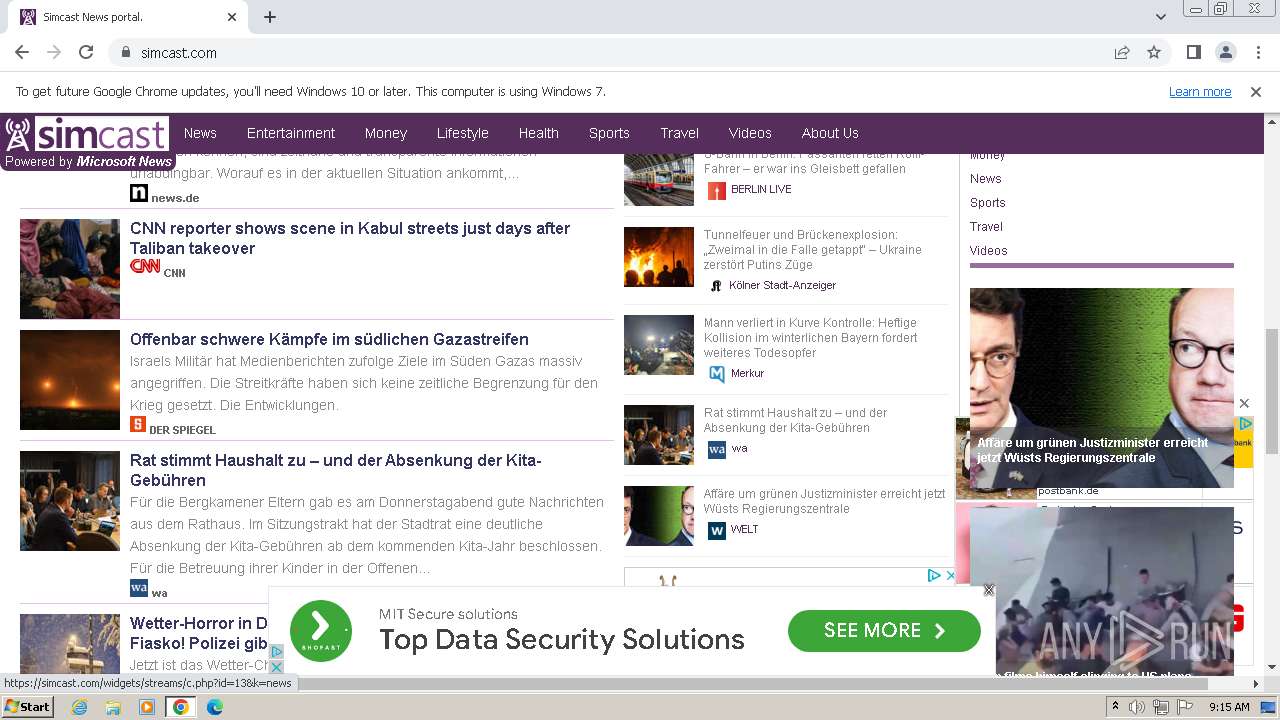Screen dimensions: 1280x720
Task: Click the Kölner Stadt-Anzeiger source icon
Action: pos(716,286)
